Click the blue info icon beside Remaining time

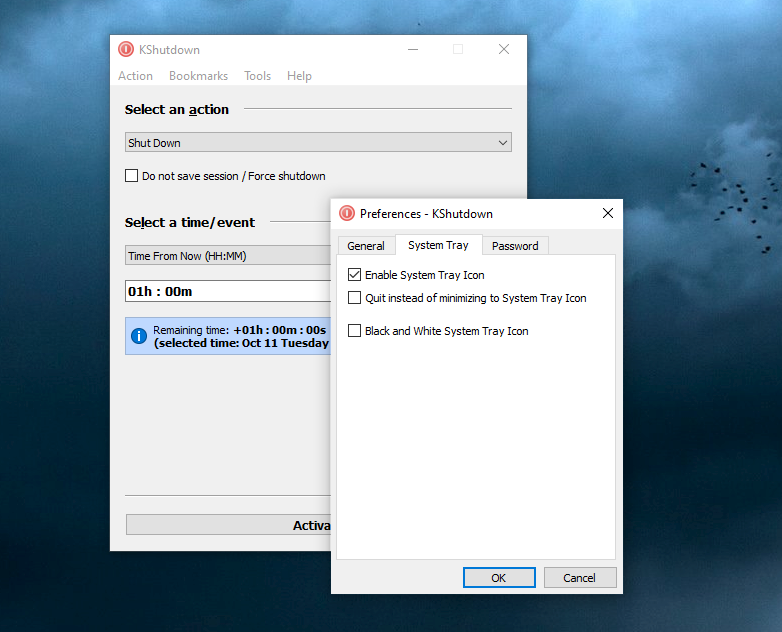click(139, 336)
